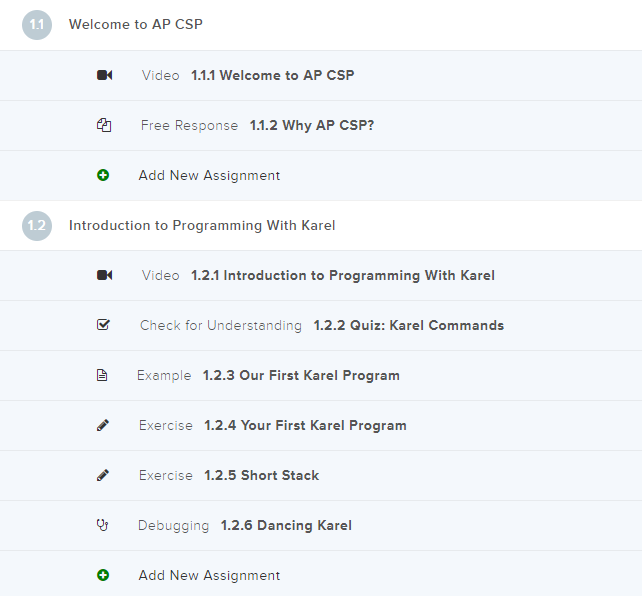Screen dimensions: 642x596
Task: Open 1.2.3 Our First Karel Program
Action: point(301,375)
